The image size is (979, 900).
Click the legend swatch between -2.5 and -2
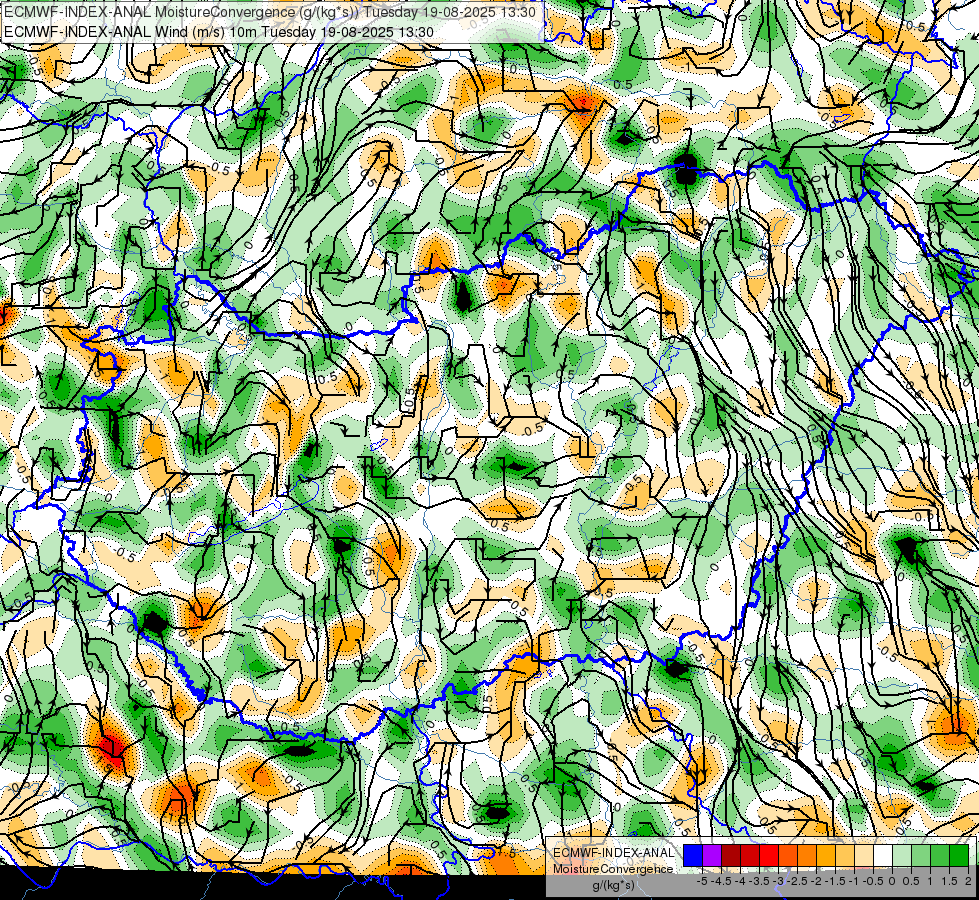tap(807, 856)
